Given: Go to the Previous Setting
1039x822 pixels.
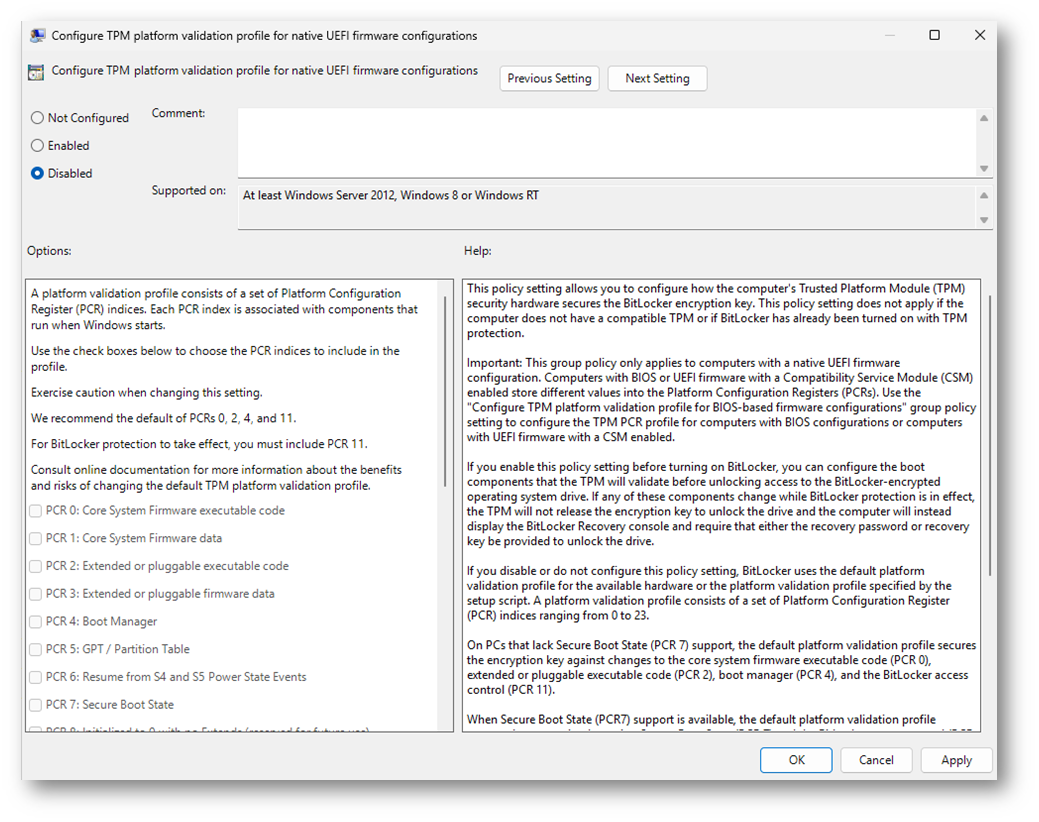Looking at the screenshot, I should (549, 79).
